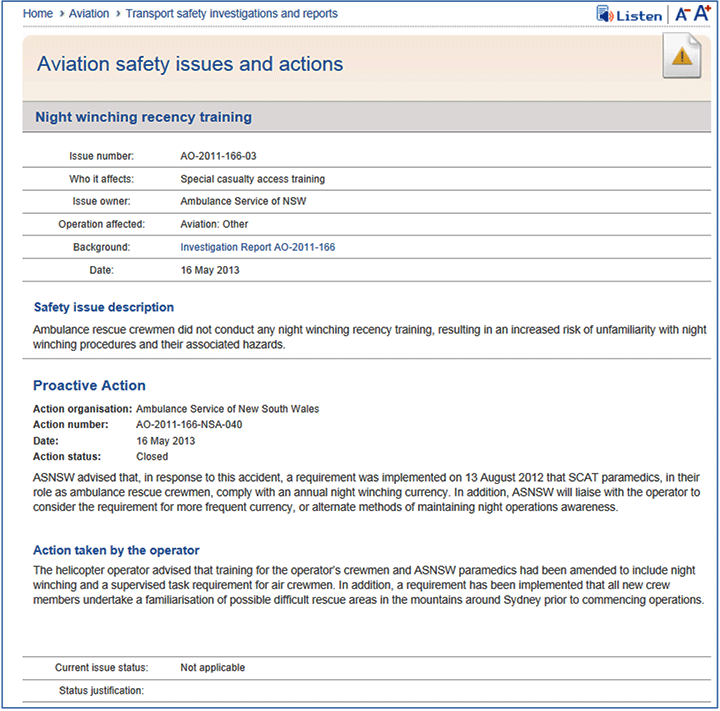The image size is (720, 711).
Task: Click the Proactive Action heading
Action: (x=89, y=385)
